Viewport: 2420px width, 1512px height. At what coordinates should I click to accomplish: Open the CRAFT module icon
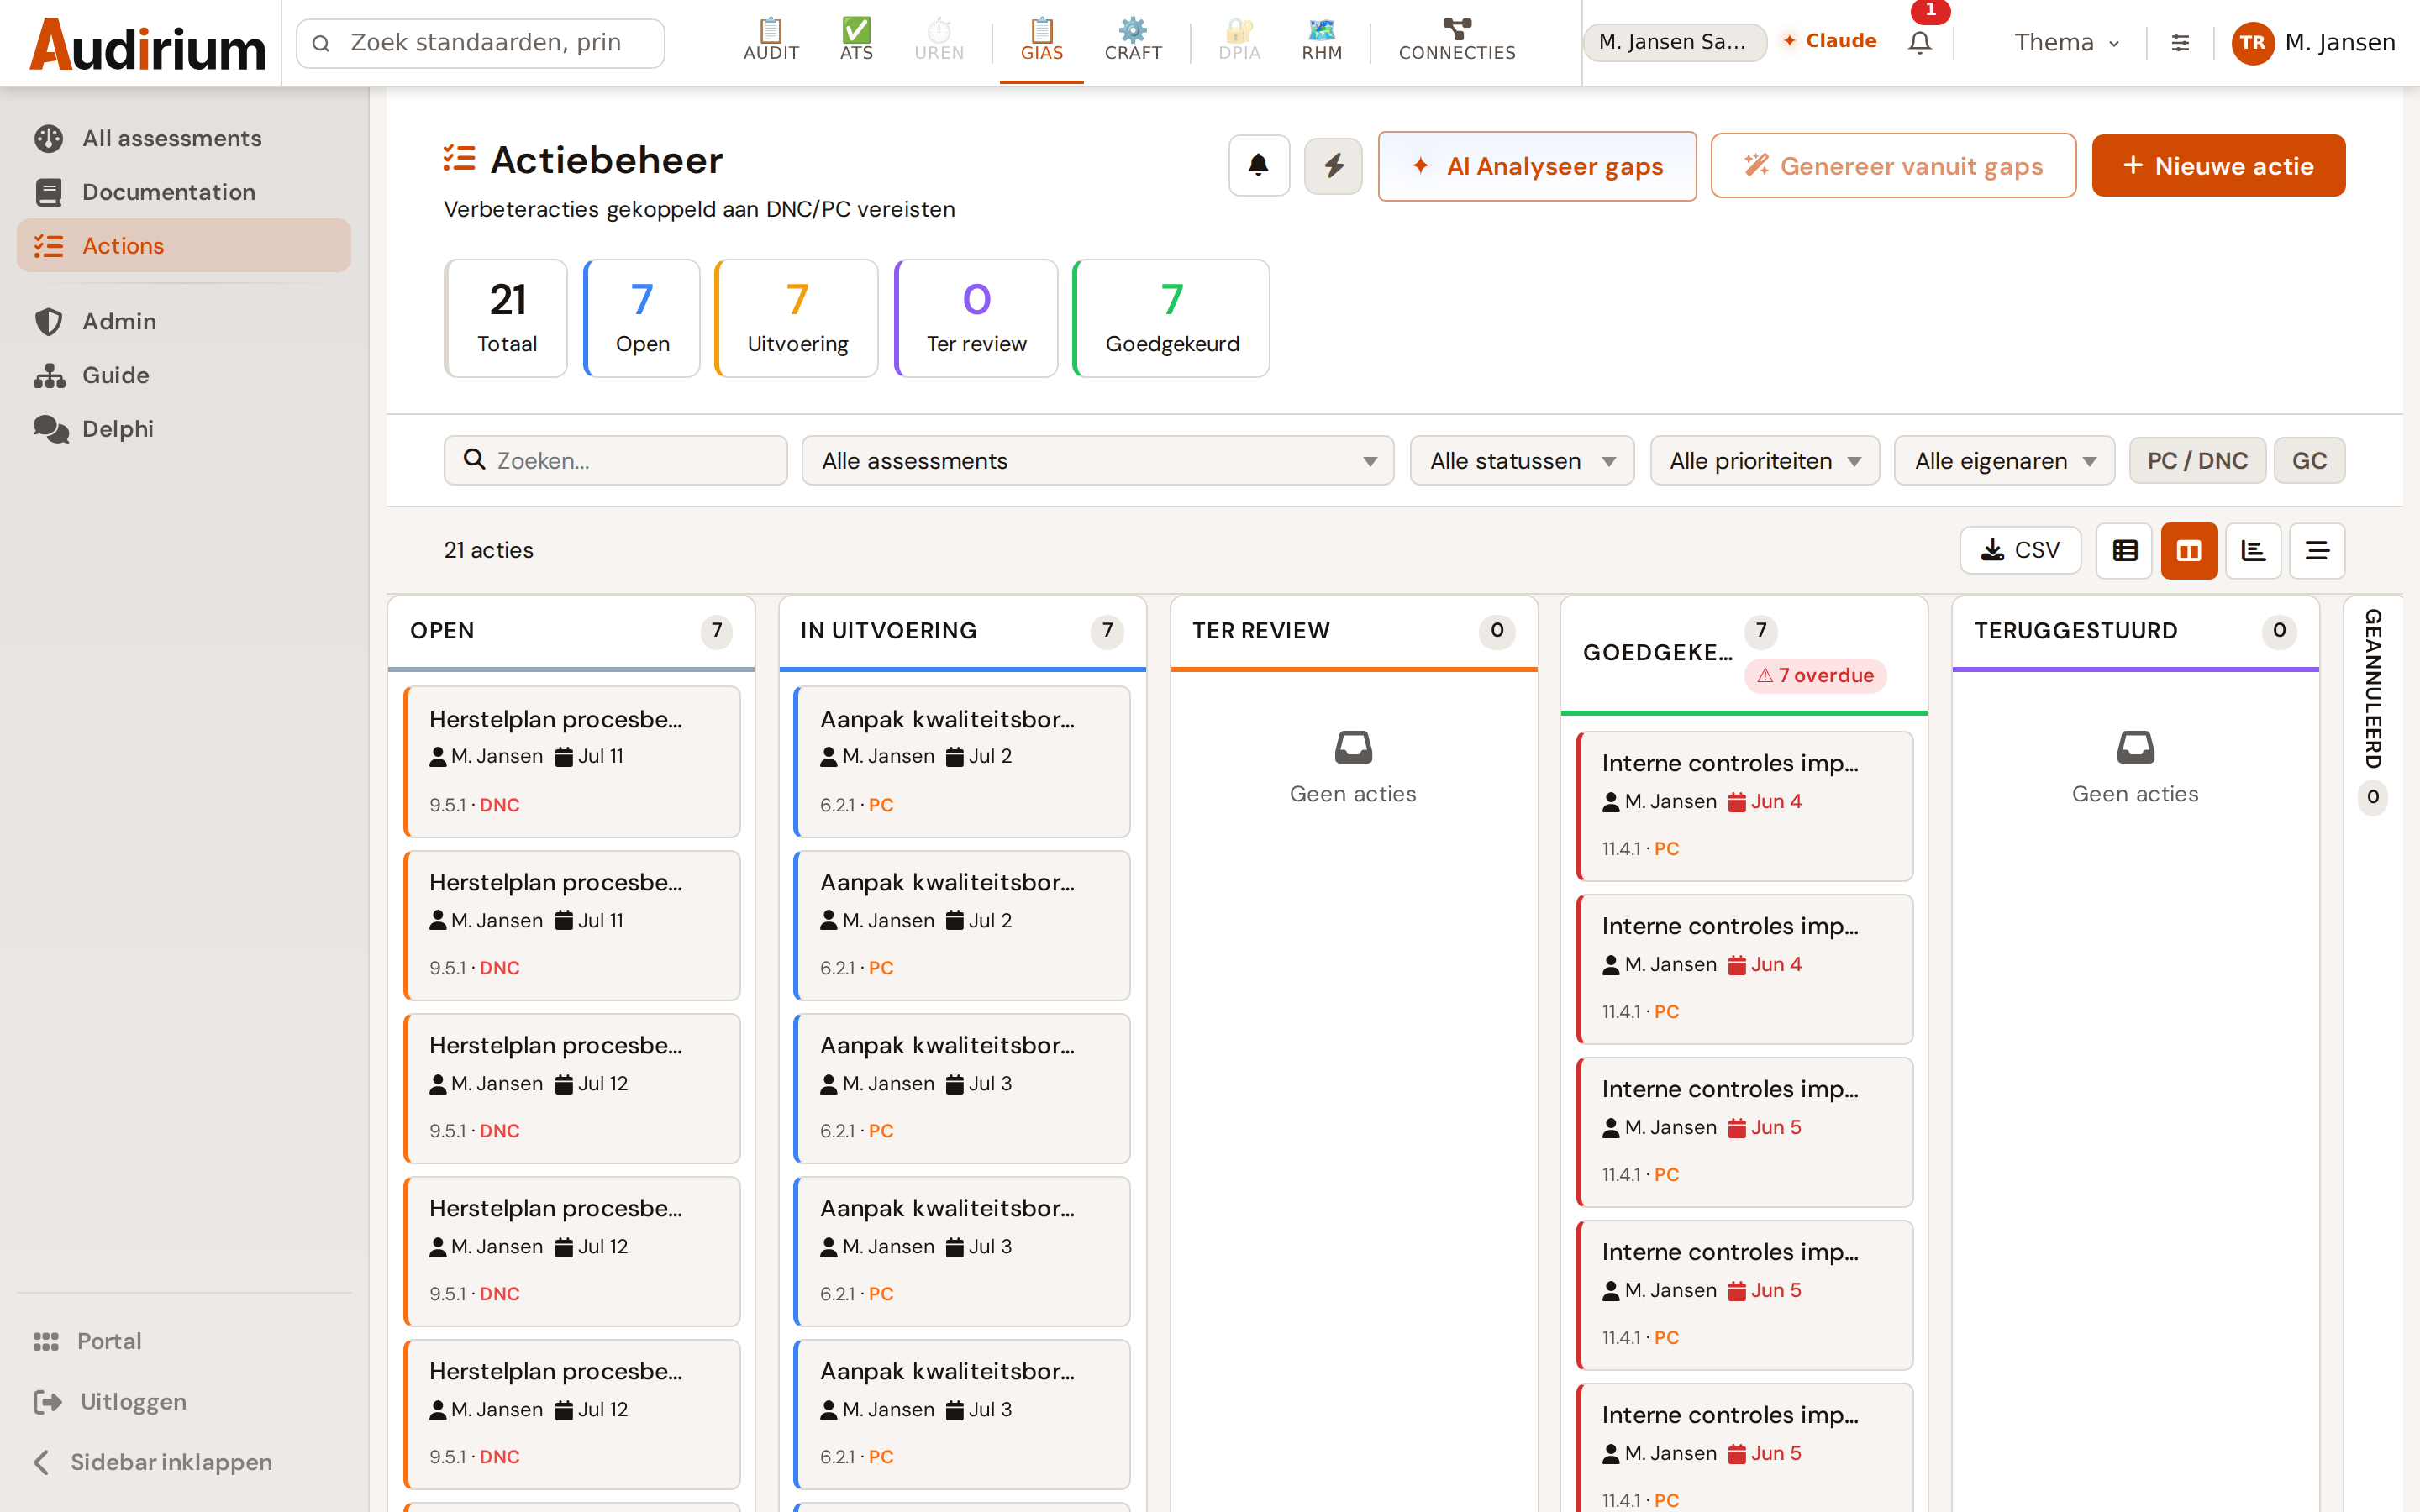tap(1132, 40)
